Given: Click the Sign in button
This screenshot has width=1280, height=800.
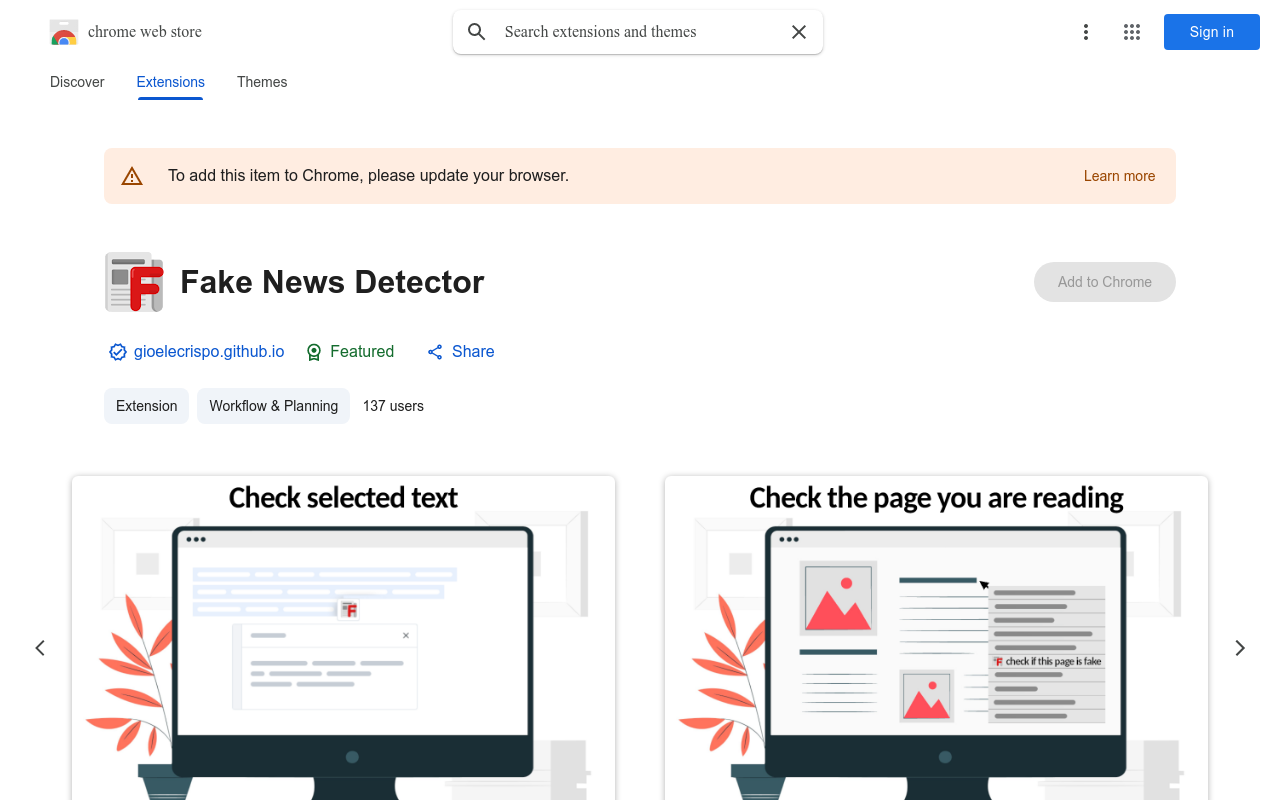Looking at the screenshot, I should pyautogui.click(x=1212, y=32).
